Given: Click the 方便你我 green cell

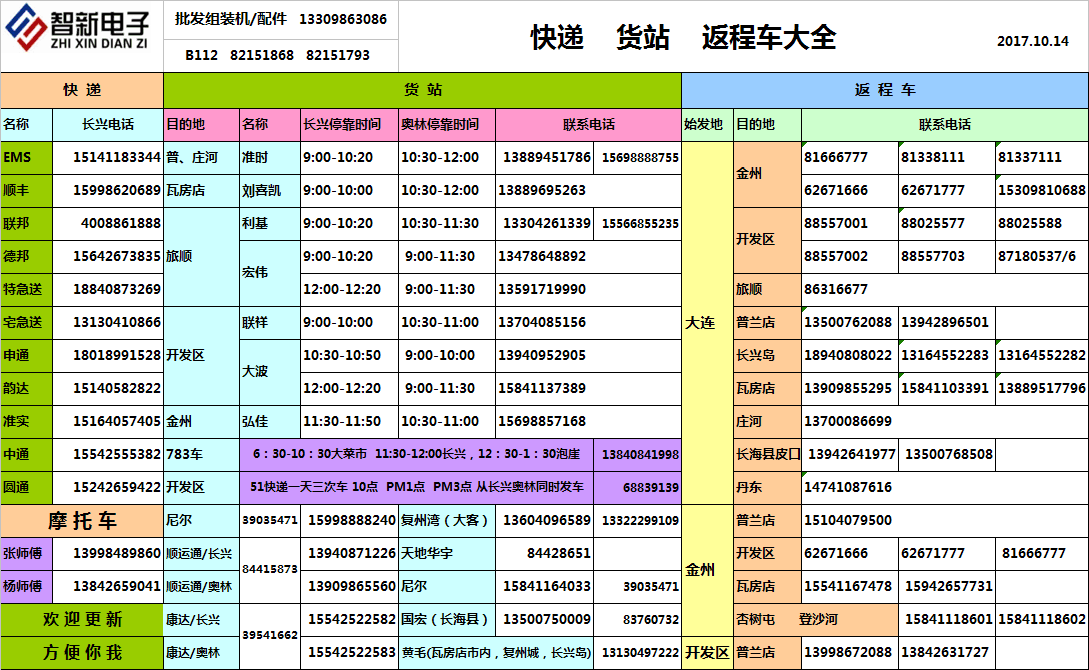Looking at the screenshot, I should click(80, 654).
